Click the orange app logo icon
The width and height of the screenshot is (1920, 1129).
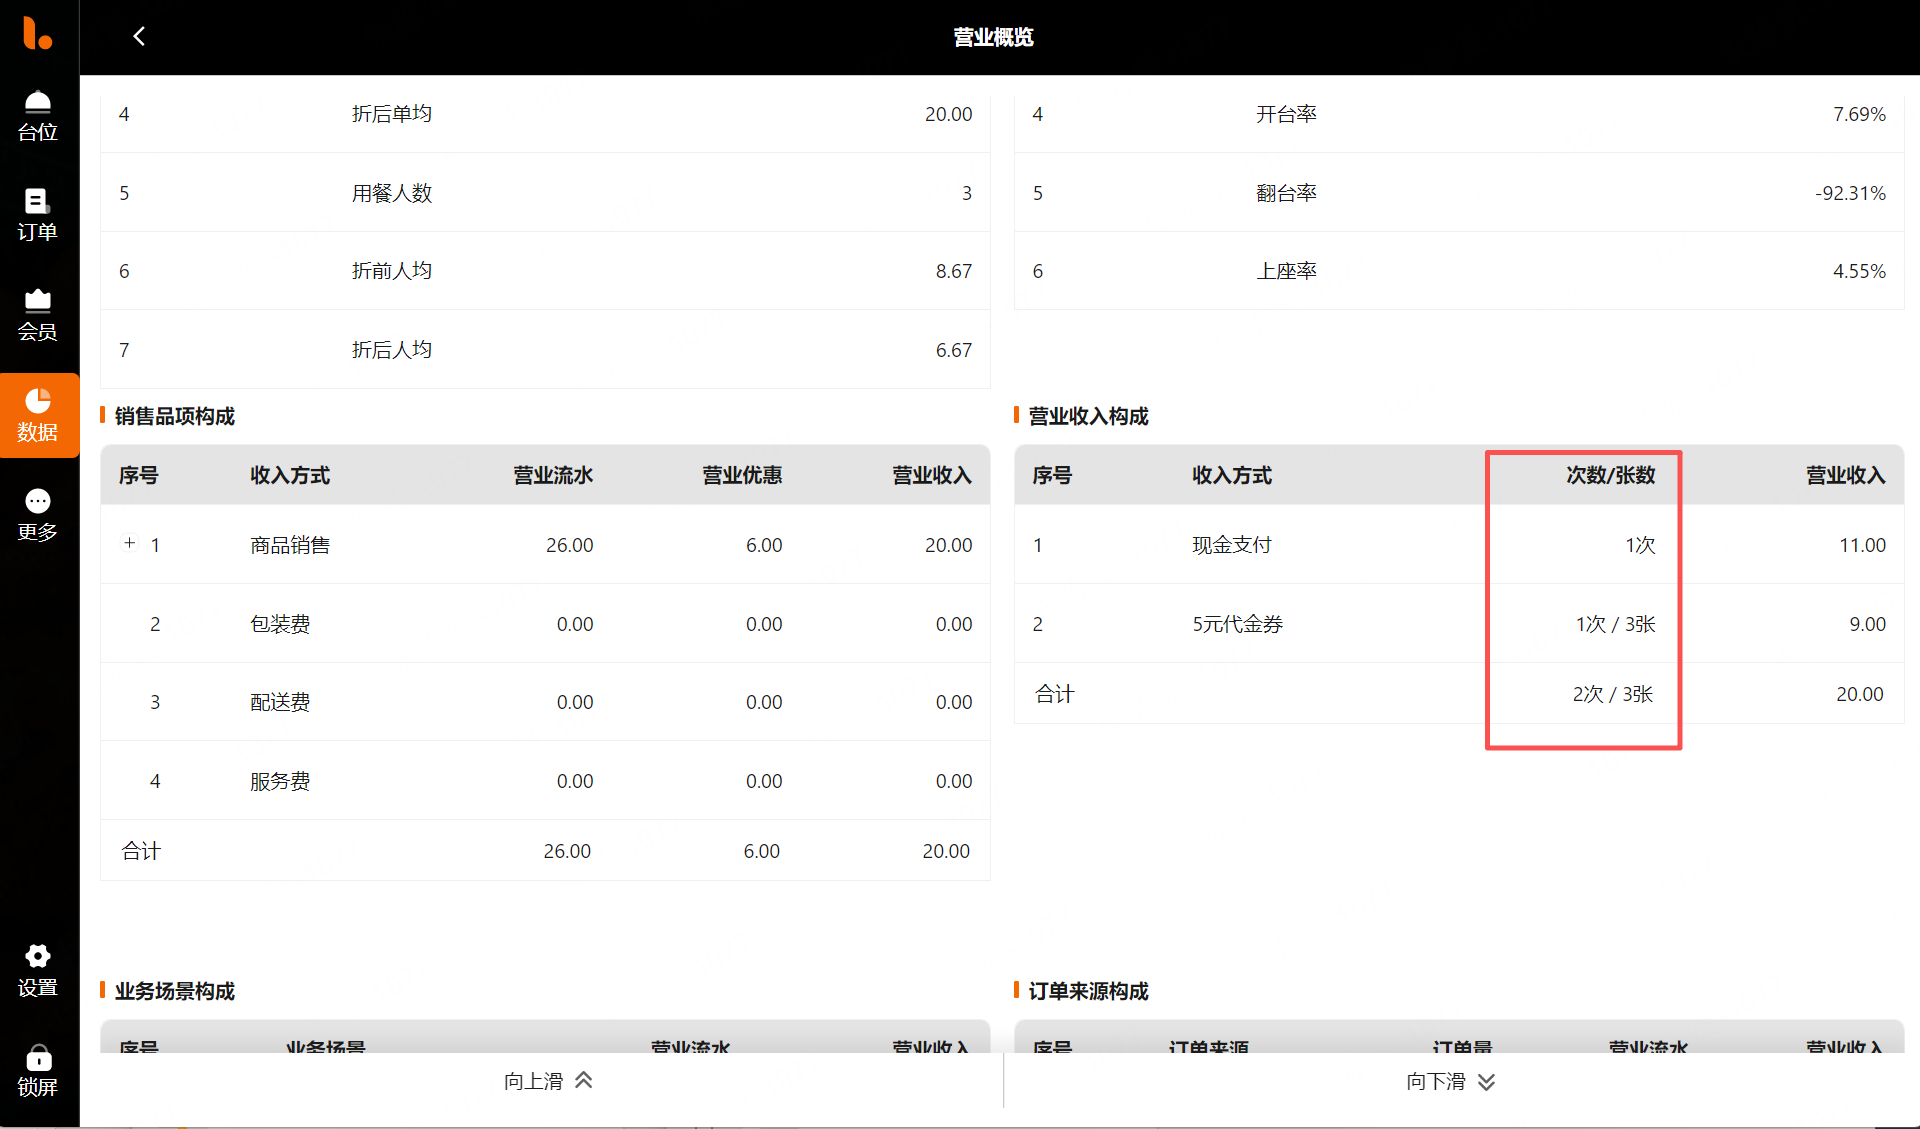tap(37, 33)
